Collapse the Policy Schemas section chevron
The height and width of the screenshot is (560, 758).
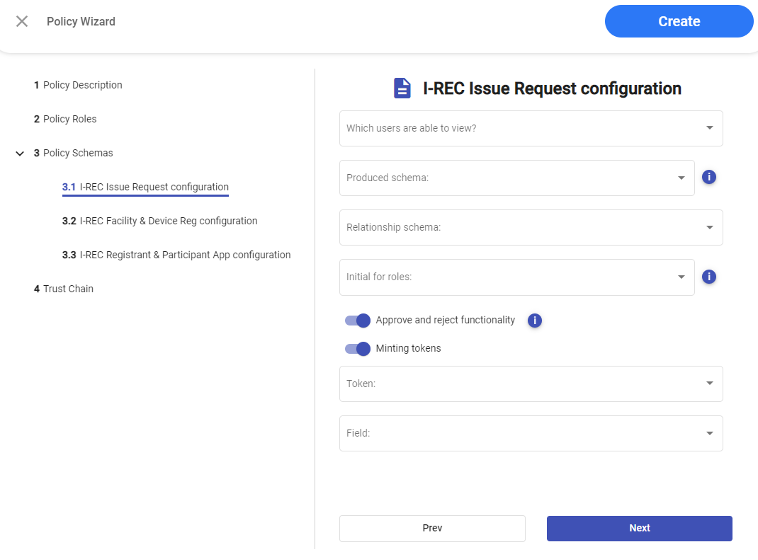pyautogui.click(x=20, y=154)
